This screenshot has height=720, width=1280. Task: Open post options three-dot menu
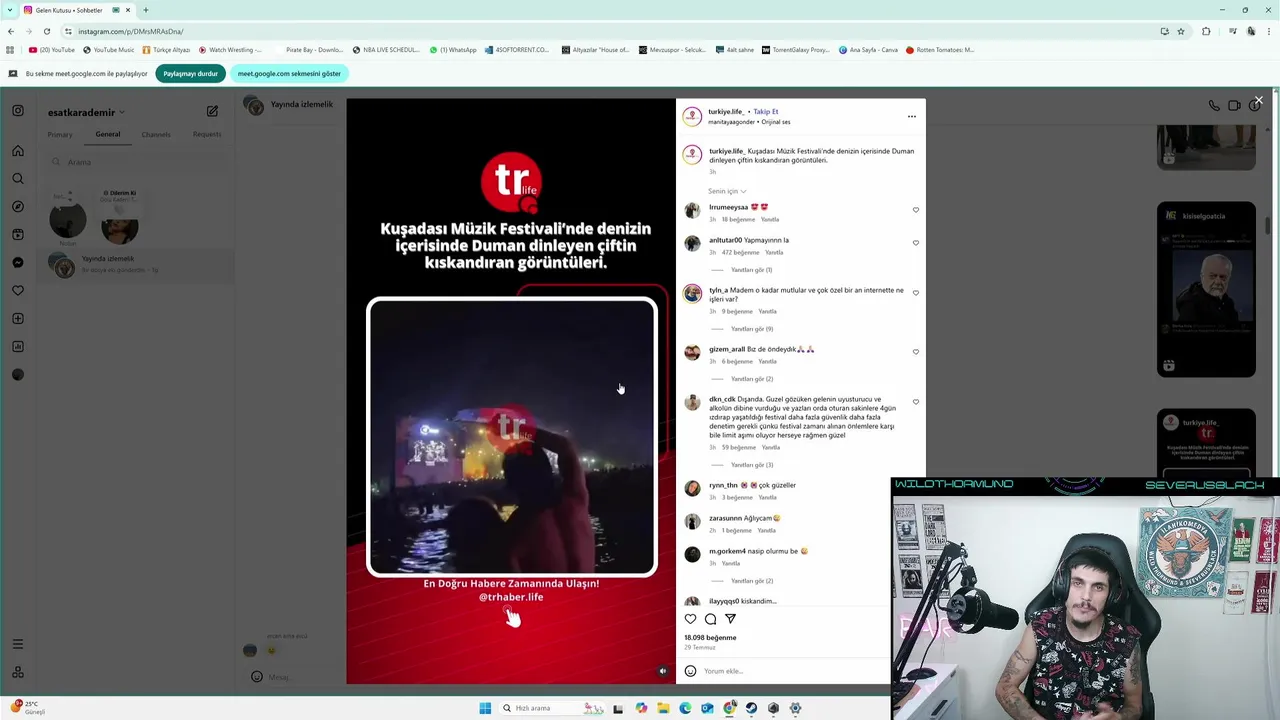911,116
